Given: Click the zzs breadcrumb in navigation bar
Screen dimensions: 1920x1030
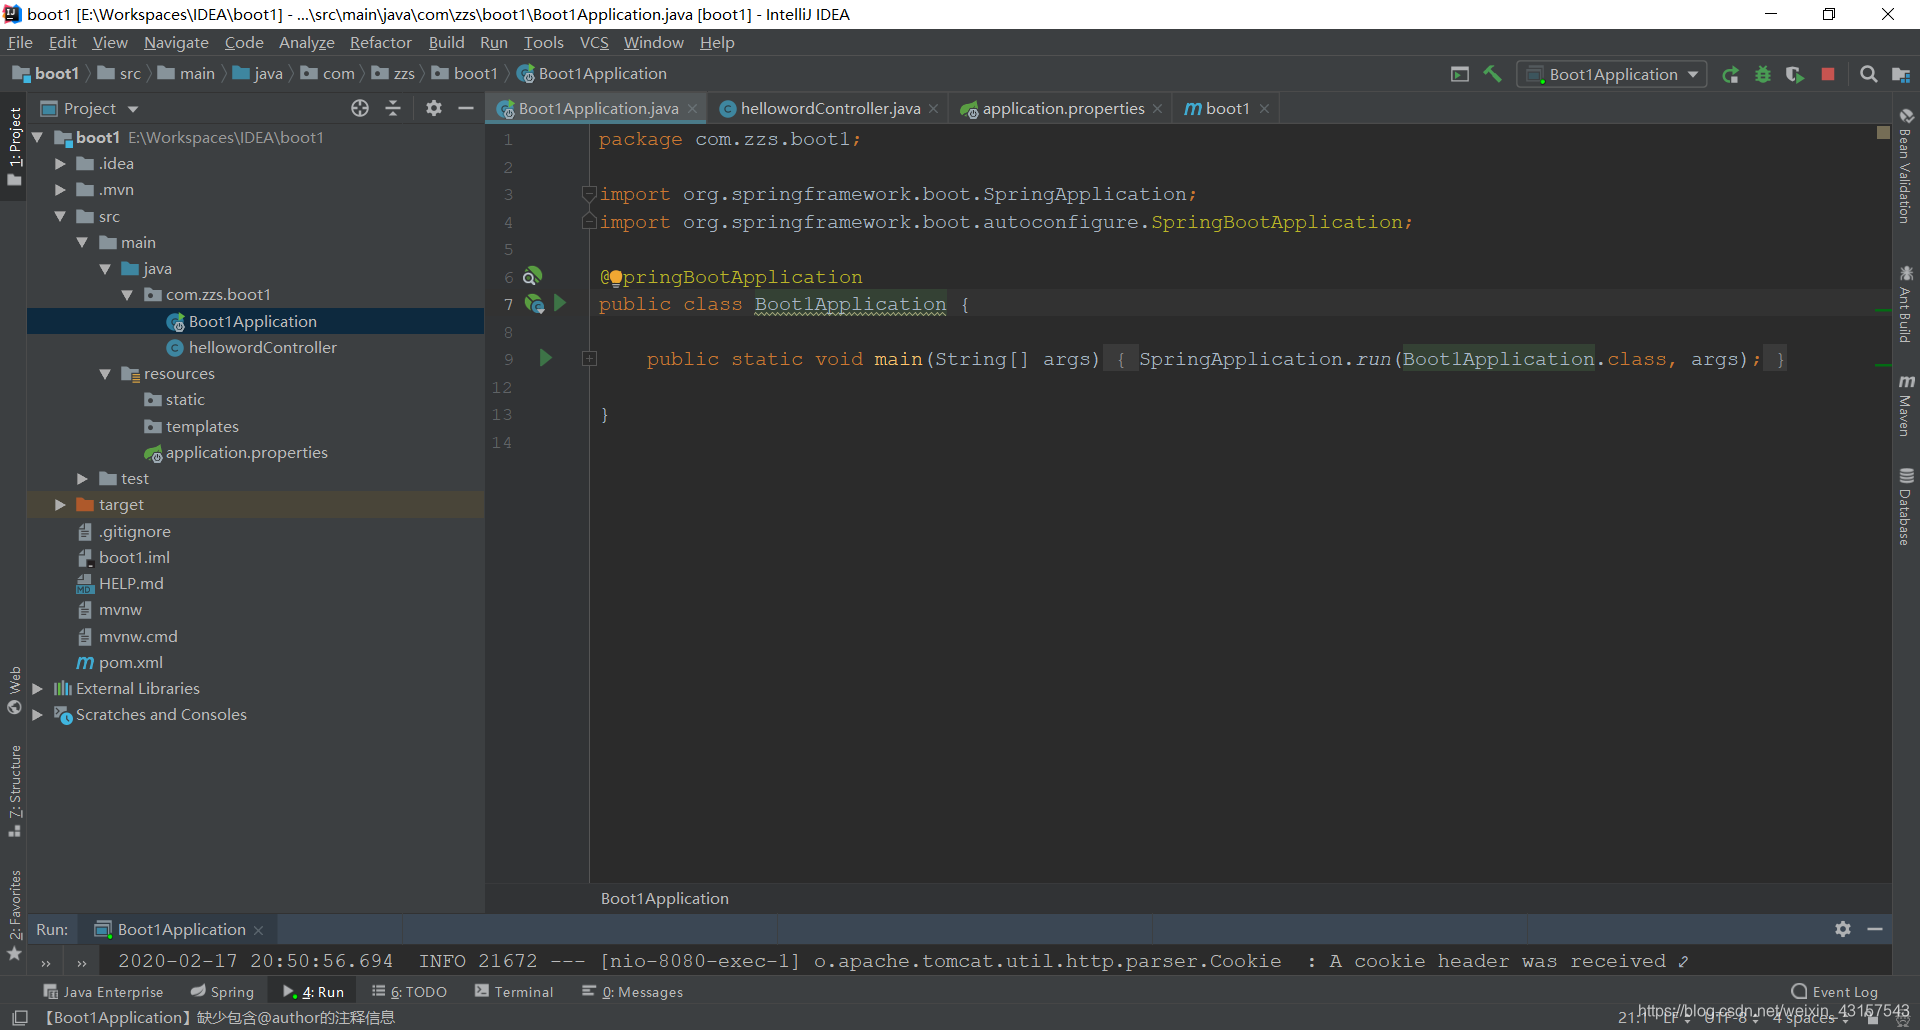Looking at the screenshot, I should (394, 74).
